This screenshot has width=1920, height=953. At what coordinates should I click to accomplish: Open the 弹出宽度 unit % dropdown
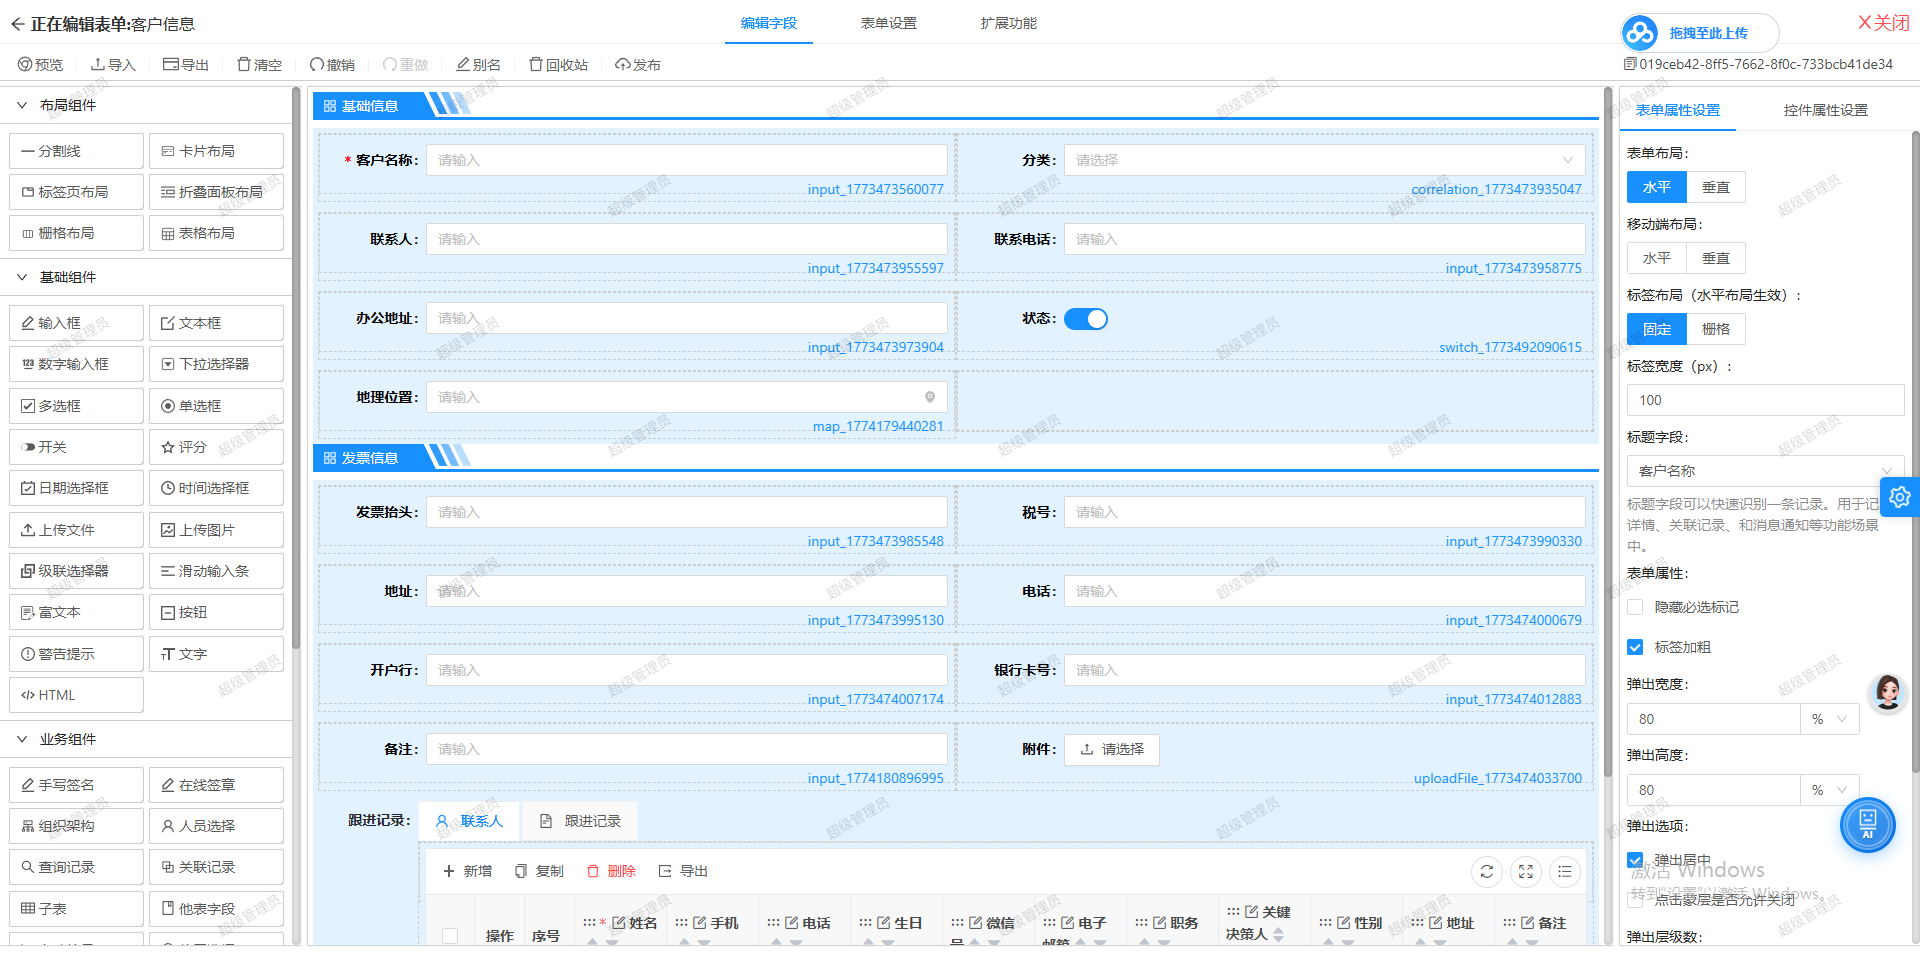click(x=1830, y=719)
